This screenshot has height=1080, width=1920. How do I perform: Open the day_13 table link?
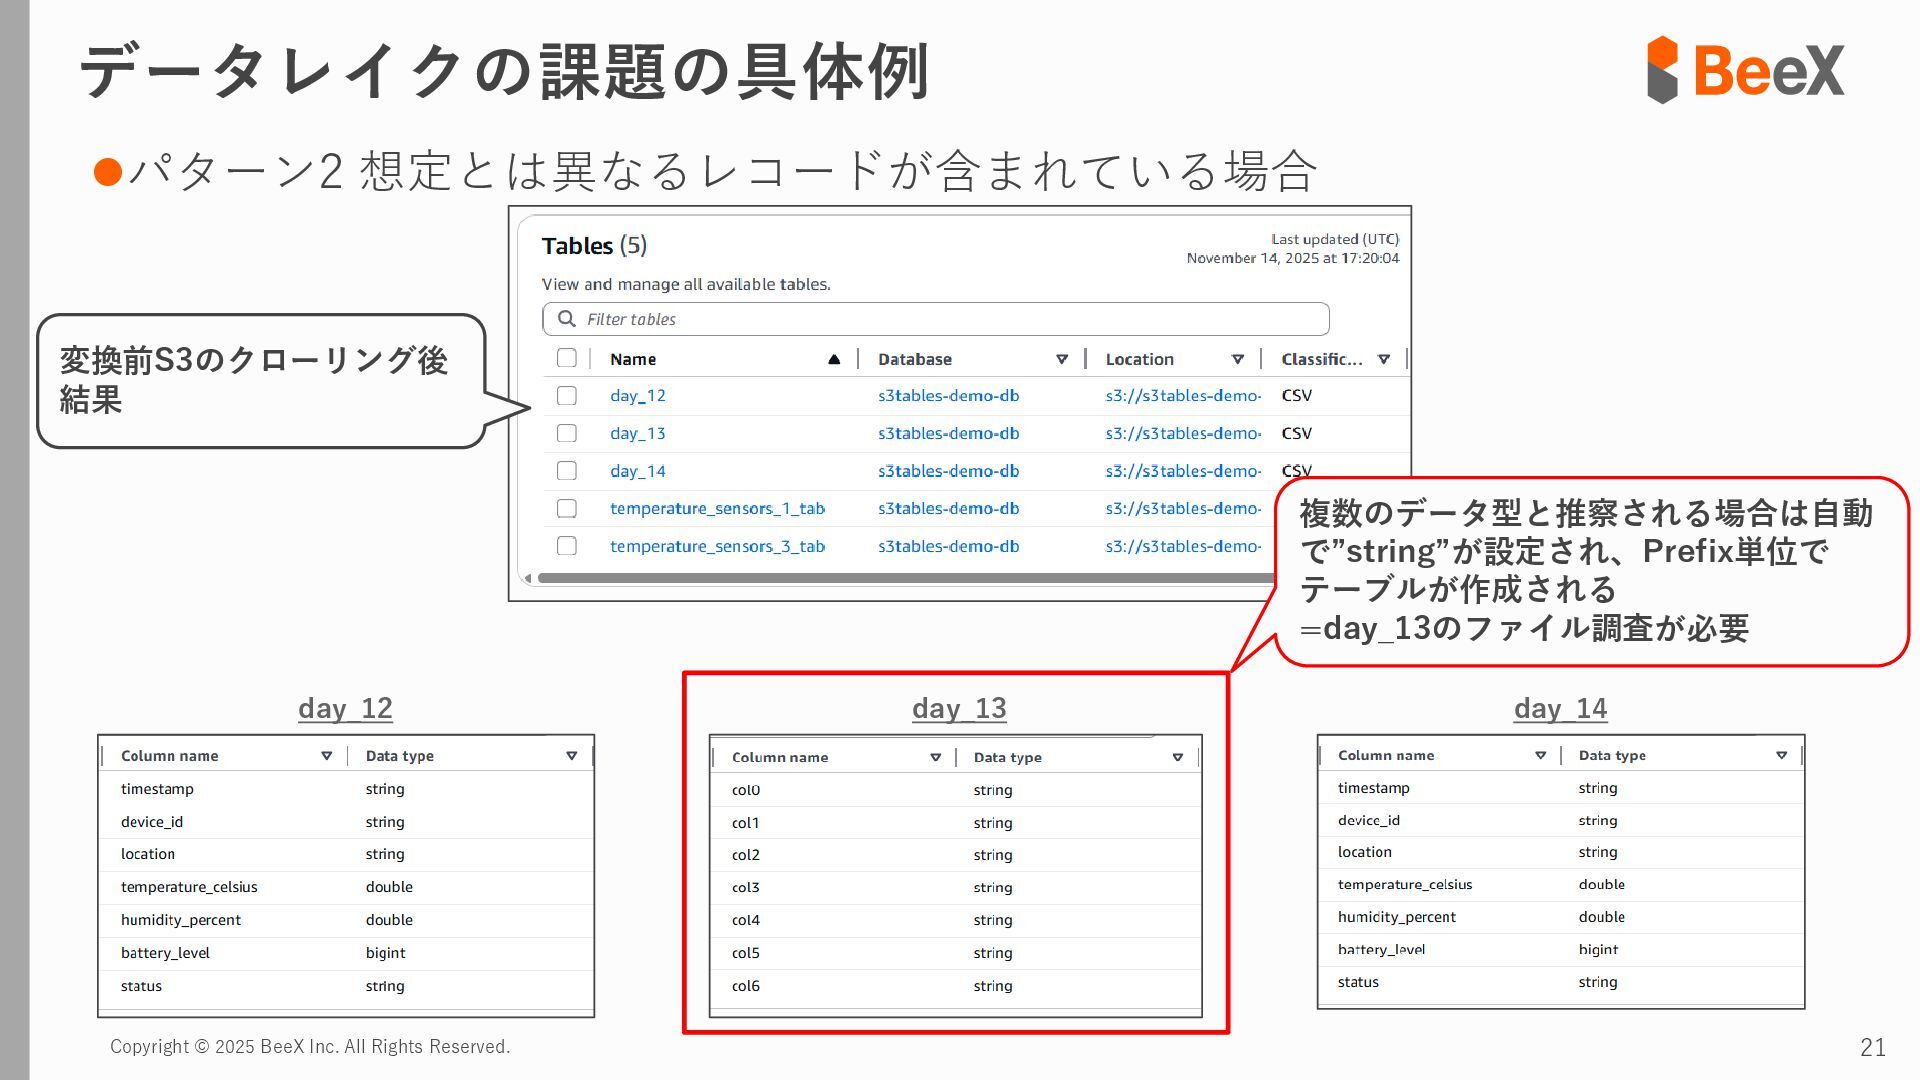pyautogui.click(x=637, y=433)
